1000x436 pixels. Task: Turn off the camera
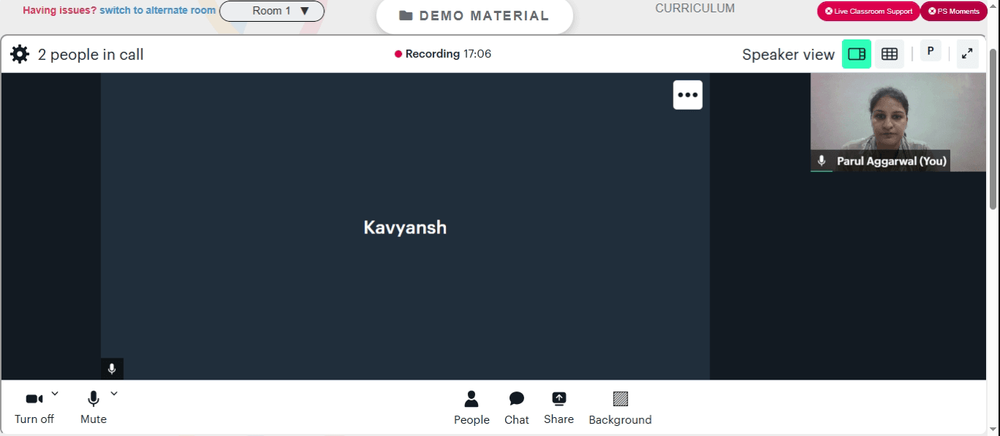tap(34, 408)
